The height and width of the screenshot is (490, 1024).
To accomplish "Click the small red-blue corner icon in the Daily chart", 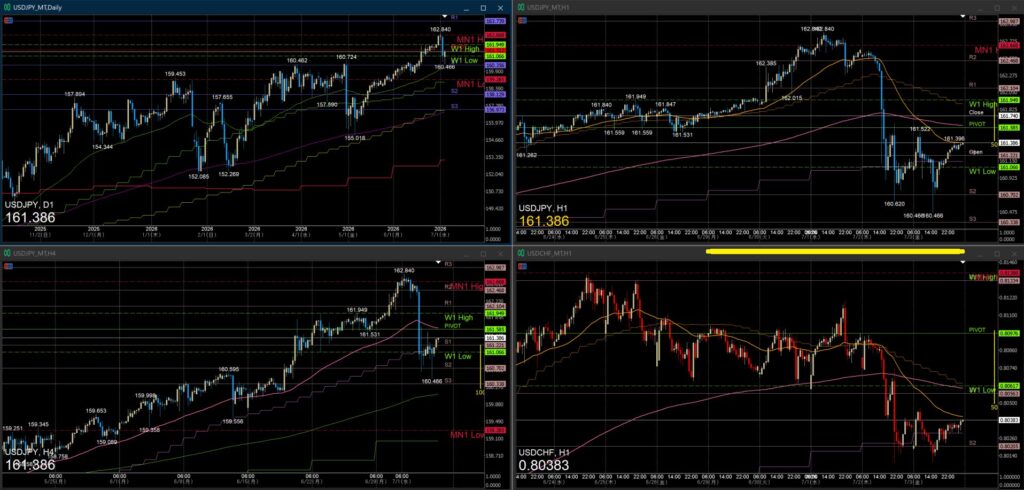I will (x=6, y=20).
